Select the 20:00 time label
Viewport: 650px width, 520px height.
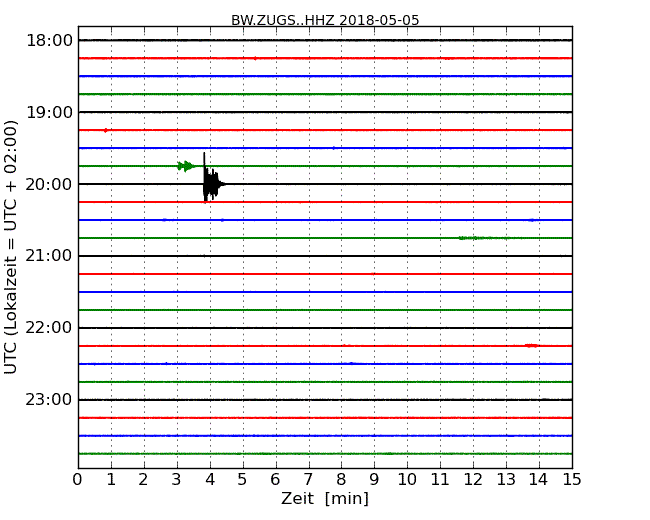49,184
